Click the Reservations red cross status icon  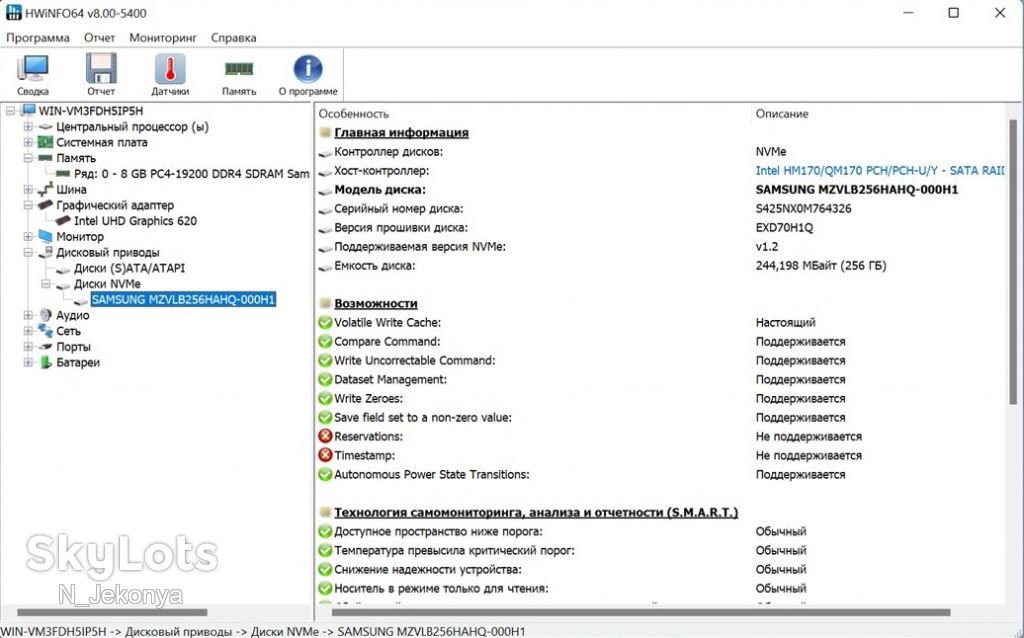coord(325,436)
